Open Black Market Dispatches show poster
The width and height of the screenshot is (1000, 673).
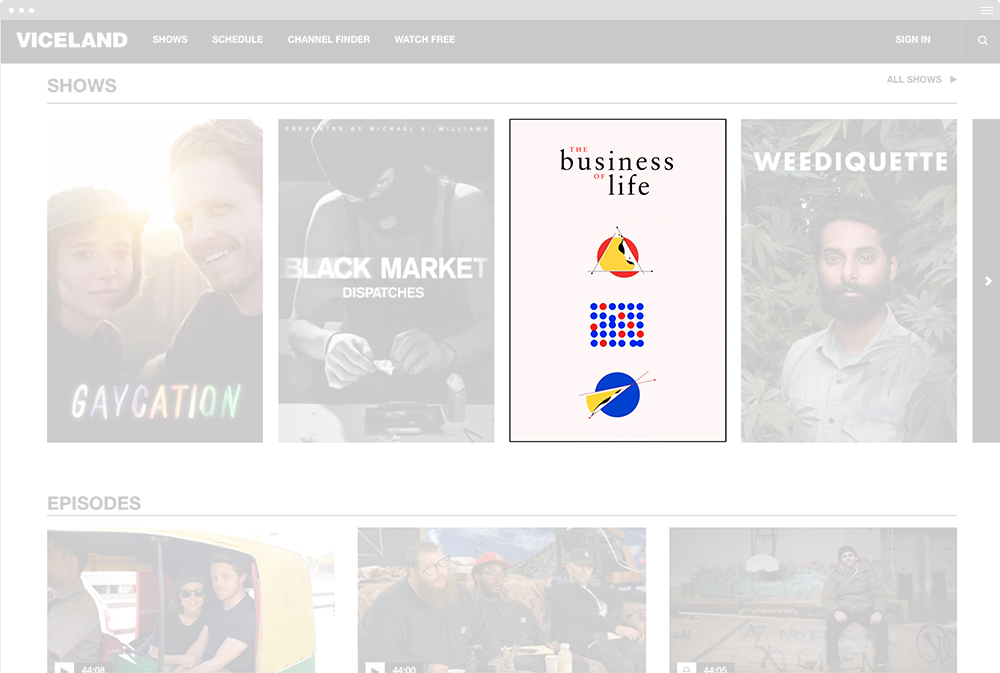386,281
